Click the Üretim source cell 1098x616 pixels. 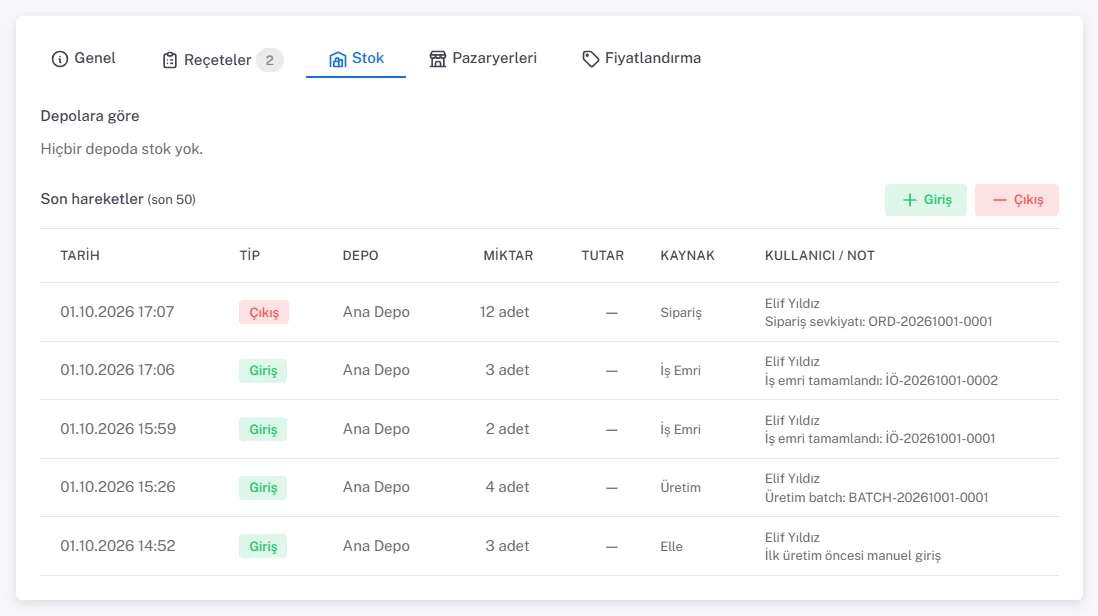click(x=681, y=487)
